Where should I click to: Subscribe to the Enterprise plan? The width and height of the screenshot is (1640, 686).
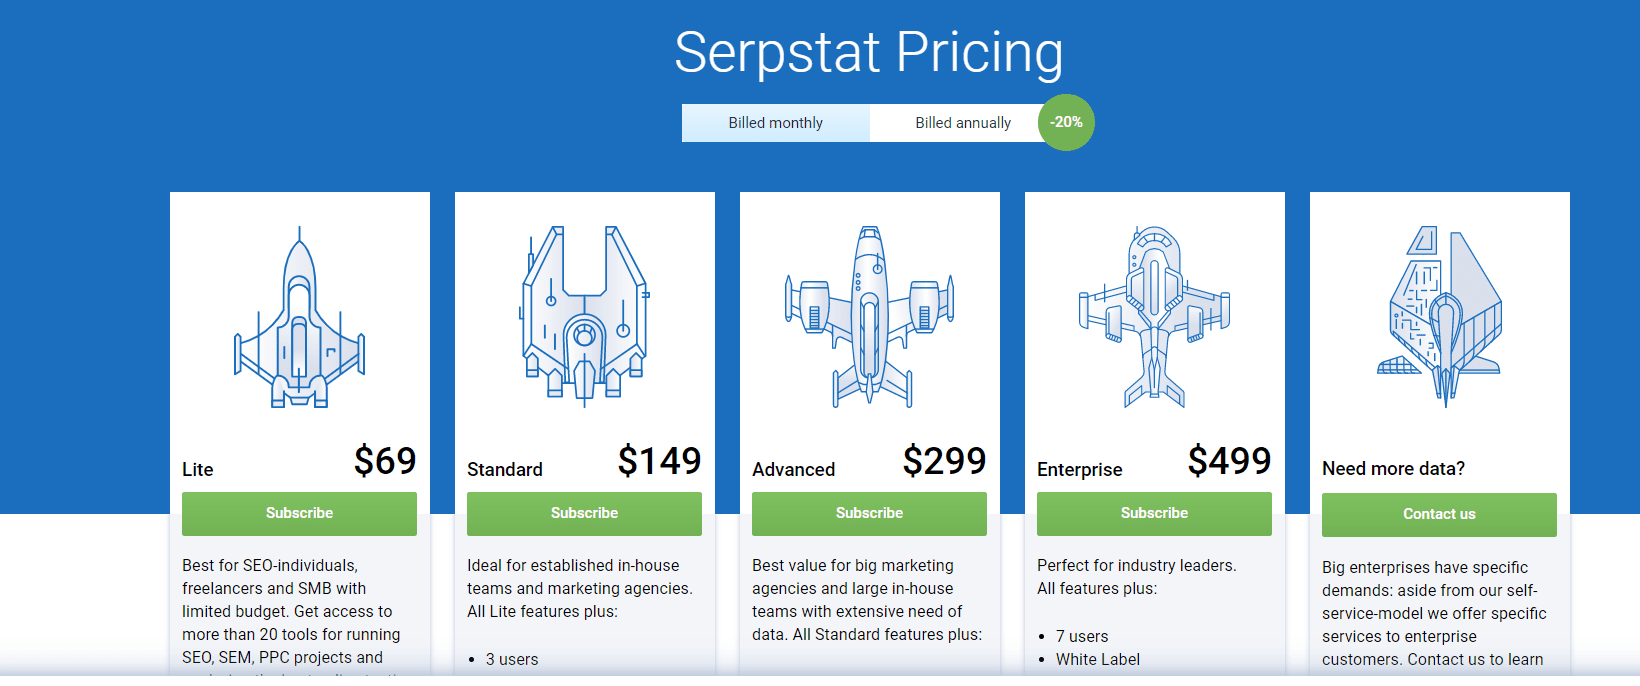click(1154, 513)
